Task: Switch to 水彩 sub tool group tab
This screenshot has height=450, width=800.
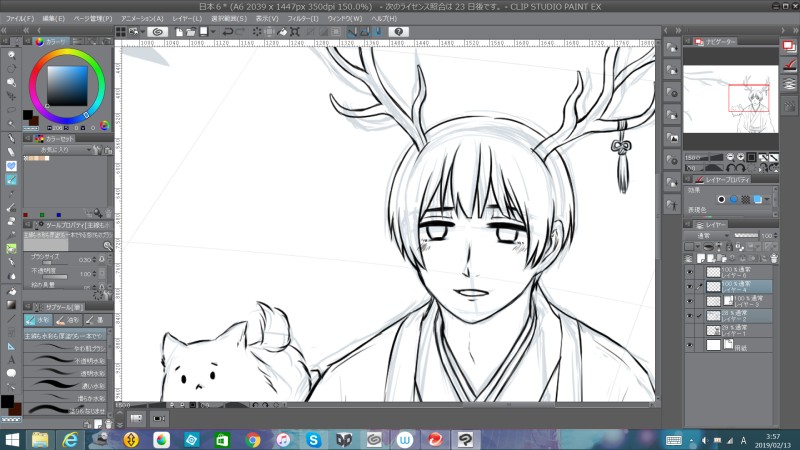Action: [x=38, y=320]
